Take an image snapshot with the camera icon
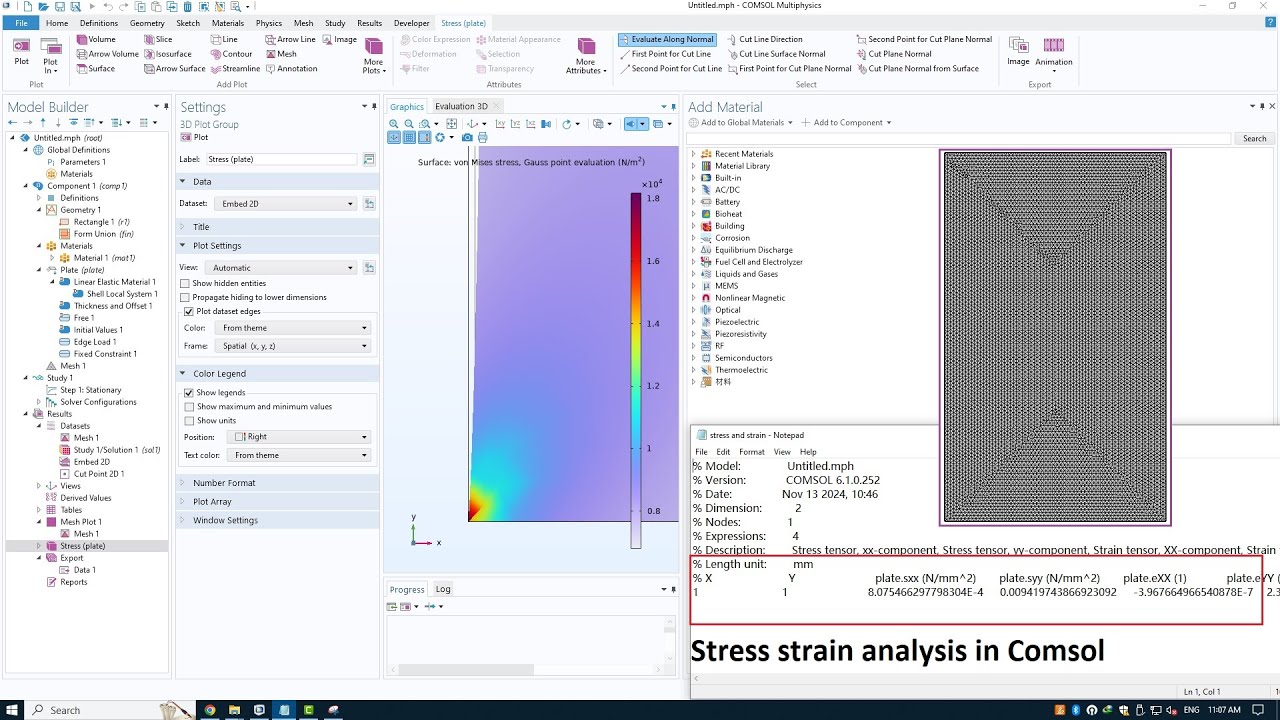The width and height of the screenshot is (1280, 720). [469, 138]
